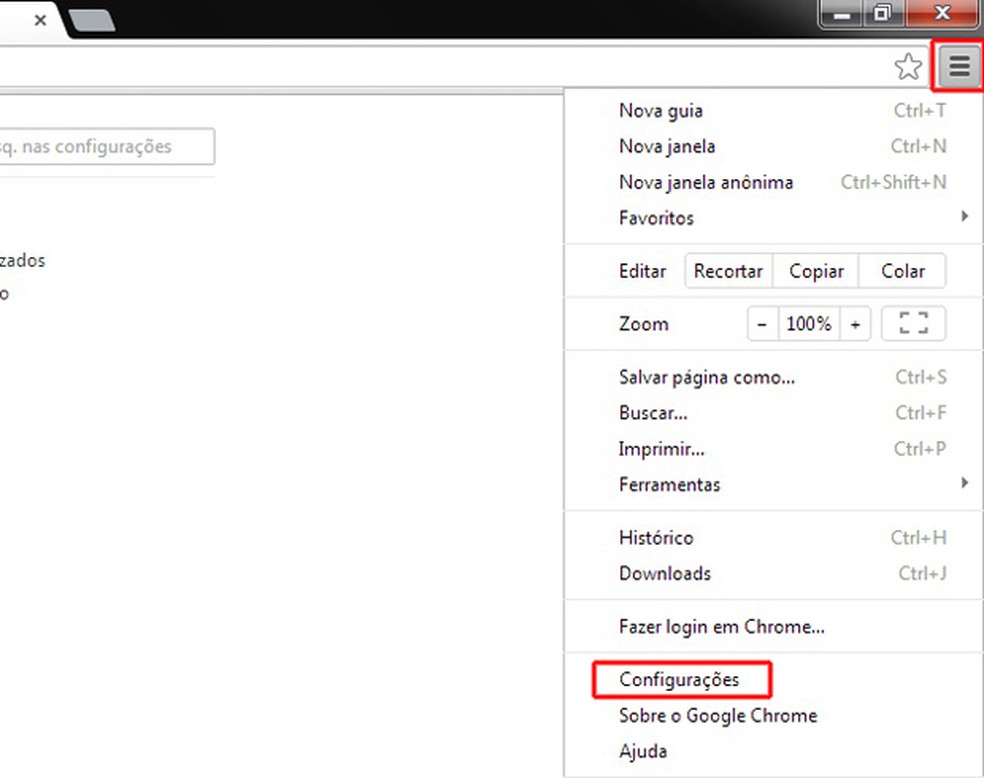Screen dimensions: 984x778
Task: Click the Copiar button
Action: 816,270
